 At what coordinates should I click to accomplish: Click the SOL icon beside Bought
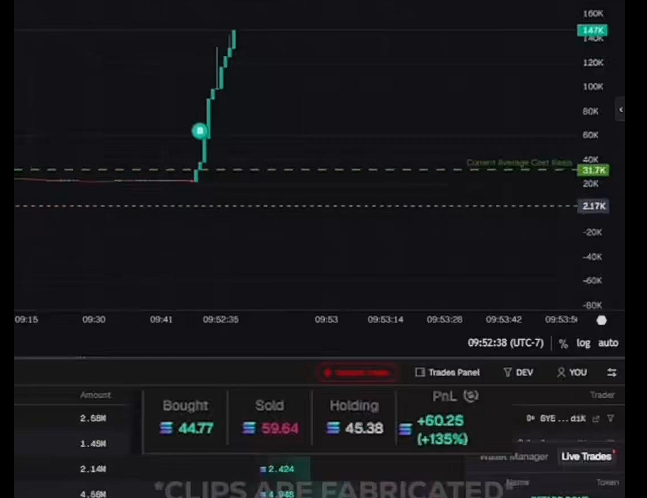pyautogui.click(x=166, y=428)
